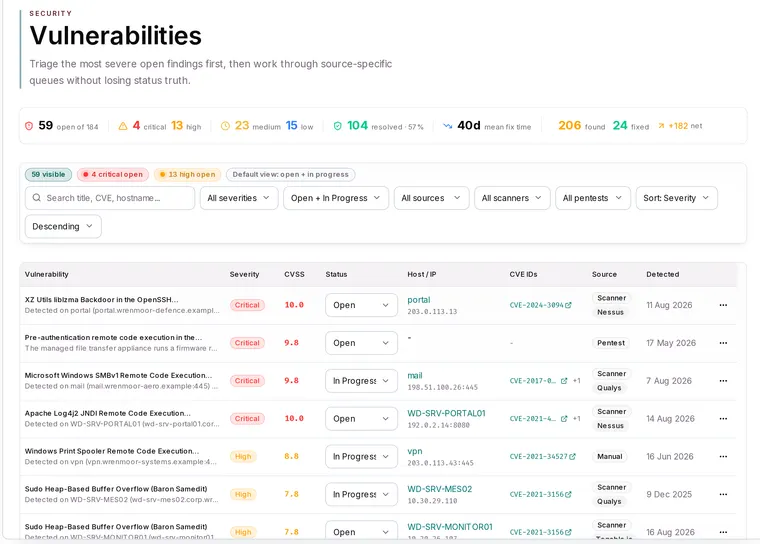Viewport: 760px width, 544px height.
Task: Change status dropdown for Apache Log4j2 row
Action: tap(362, 418)
